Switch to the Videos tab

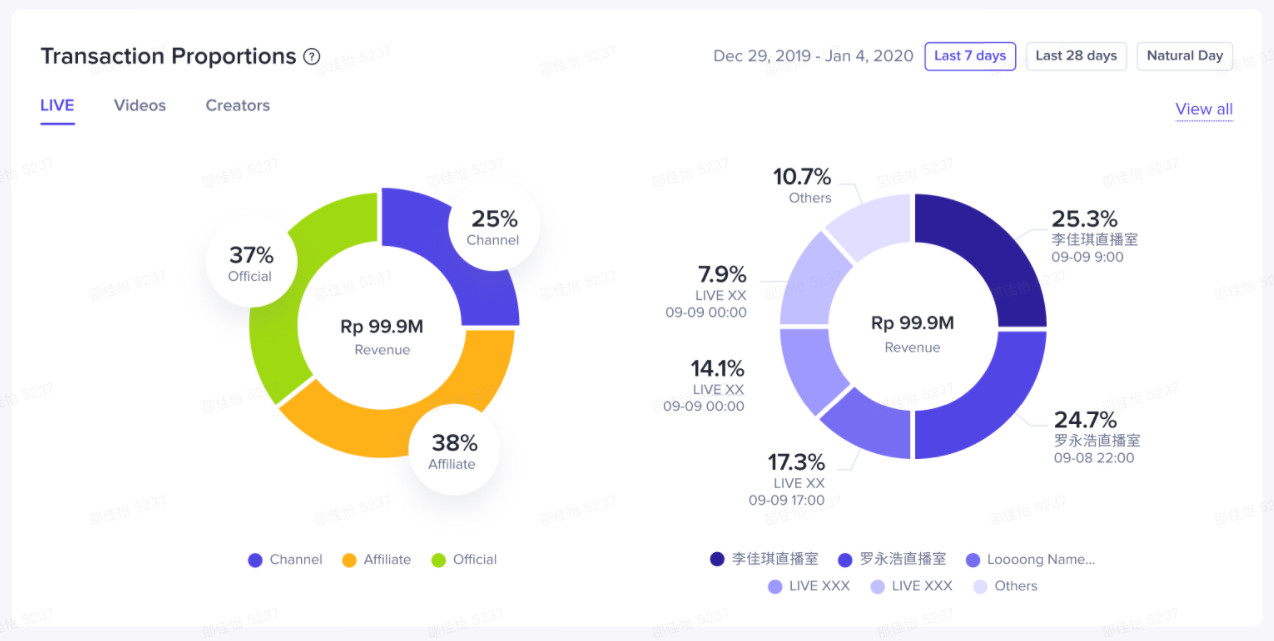[140, 105]
